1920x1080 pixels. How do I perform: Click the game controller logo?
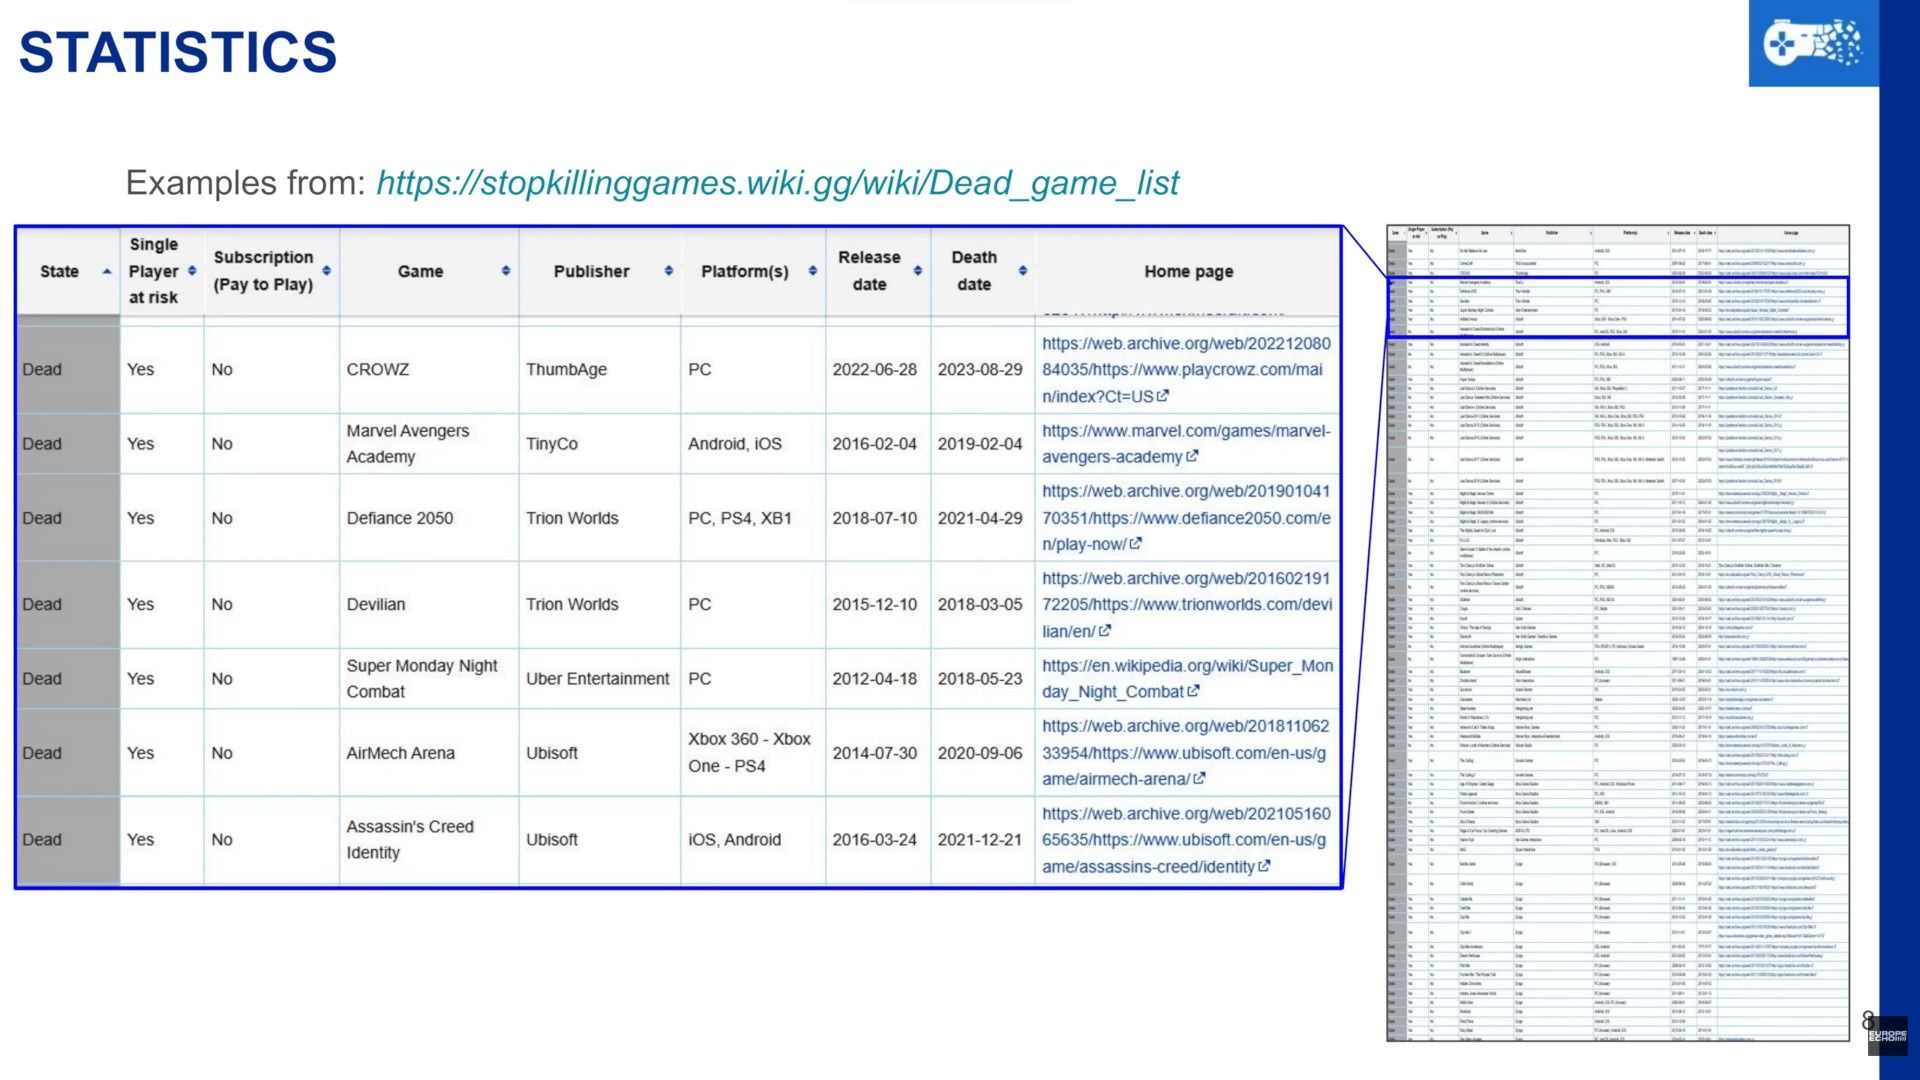click(x=1813, y=43)
